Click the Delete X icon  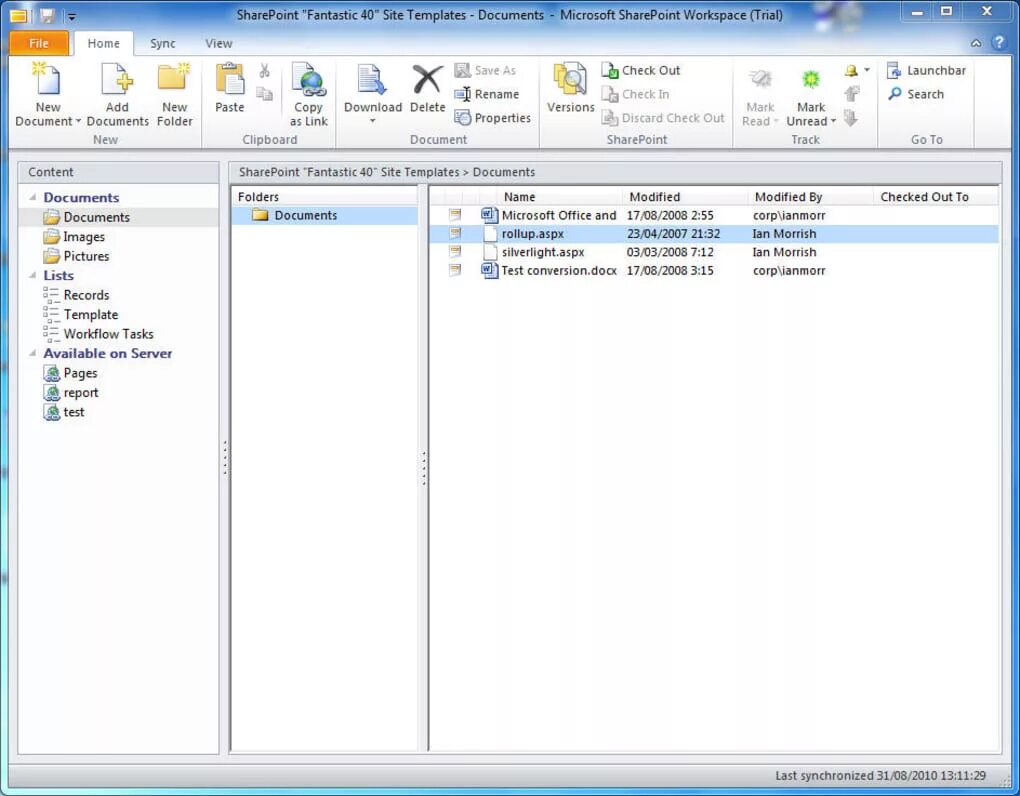click(x=427, y=79)
